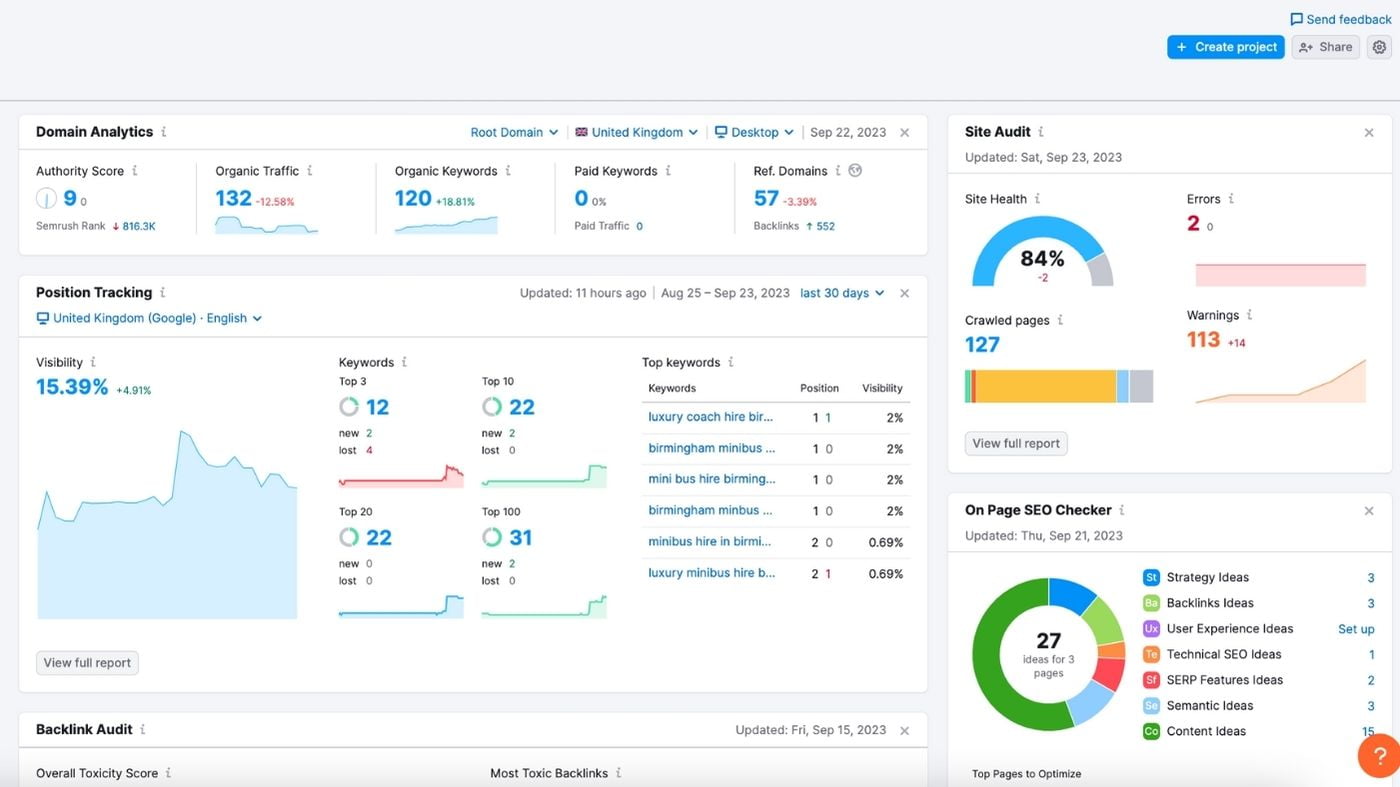The image size is (1400, 787).
Task: Close the Domain Analytics widget
Action: [904, 132]
